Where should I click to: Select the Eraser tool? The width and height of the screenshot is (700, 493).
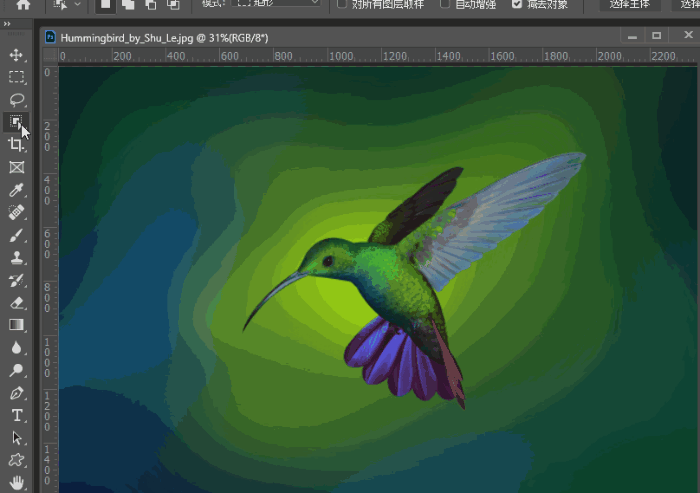tap(16, 302)
